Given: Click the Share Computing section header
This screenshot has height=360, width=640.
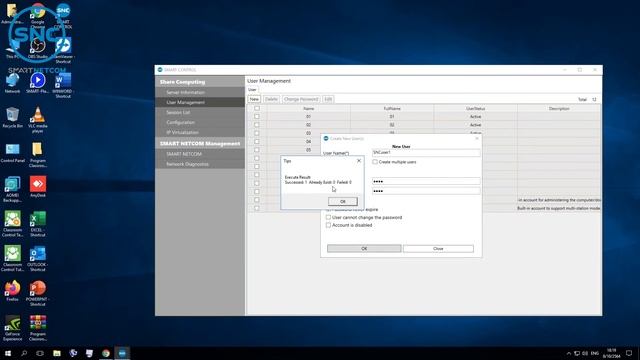Looking at the screenshot, I should (x=200, y=82).
